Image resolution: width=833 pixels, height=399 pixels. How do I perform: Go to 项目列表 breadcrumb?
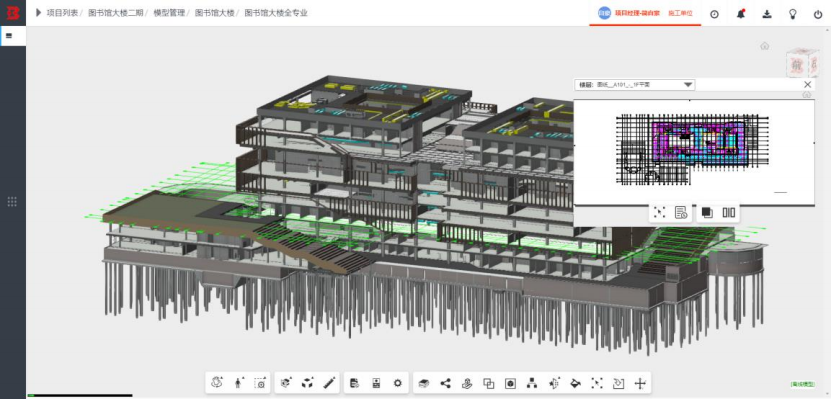[x=62, y=13]
